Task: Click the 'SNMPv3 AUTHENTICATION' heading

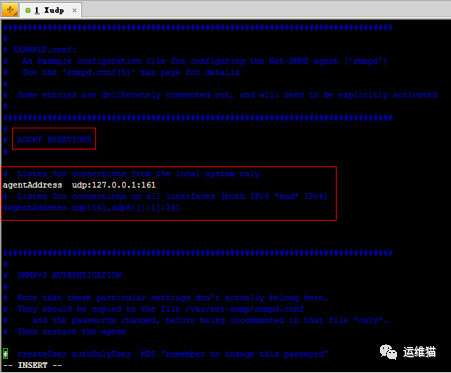Action: click(69, 275)
